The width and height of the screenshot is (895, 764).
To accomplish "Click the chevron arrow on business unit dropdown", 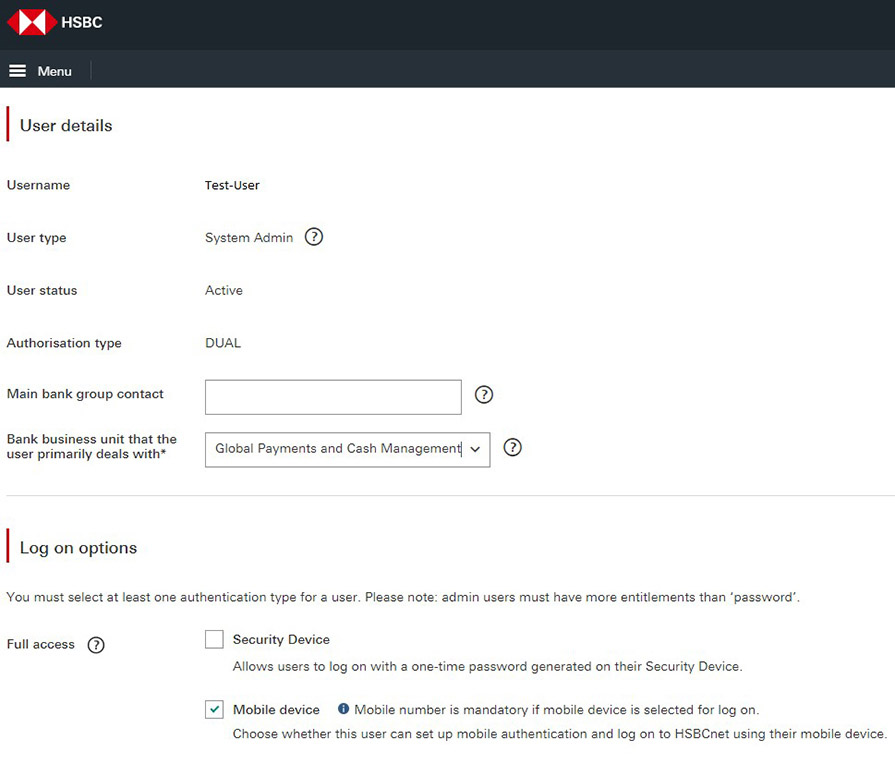I will (475, 449).
